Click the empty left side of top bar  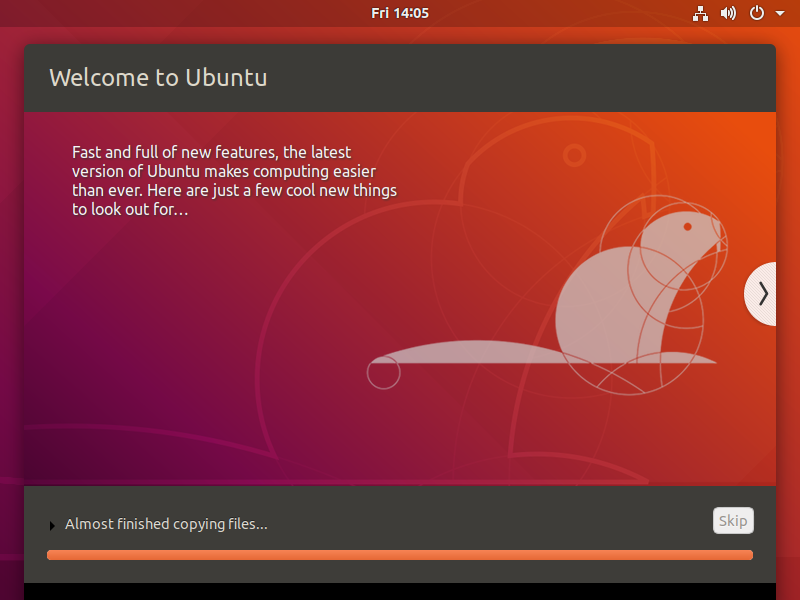click(x=150, y=13)
